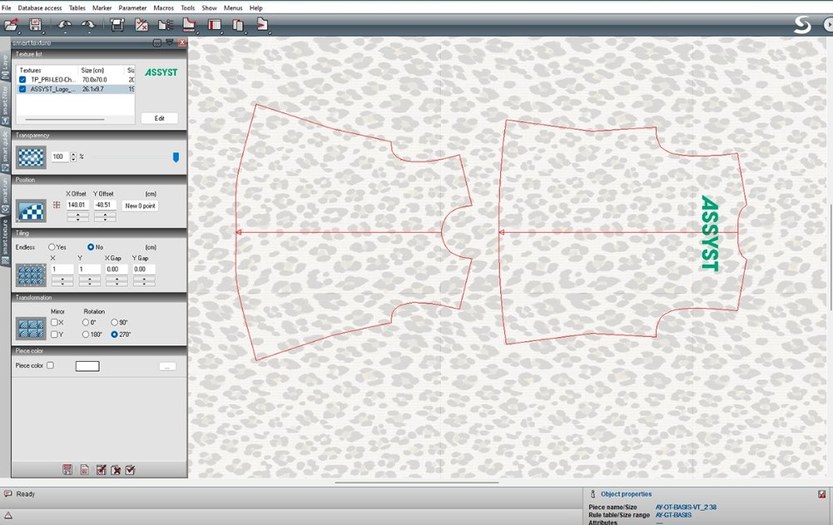Click the open file icon in toolbar
Viewport: 833px width, 525px height.
tap(11, 24)
